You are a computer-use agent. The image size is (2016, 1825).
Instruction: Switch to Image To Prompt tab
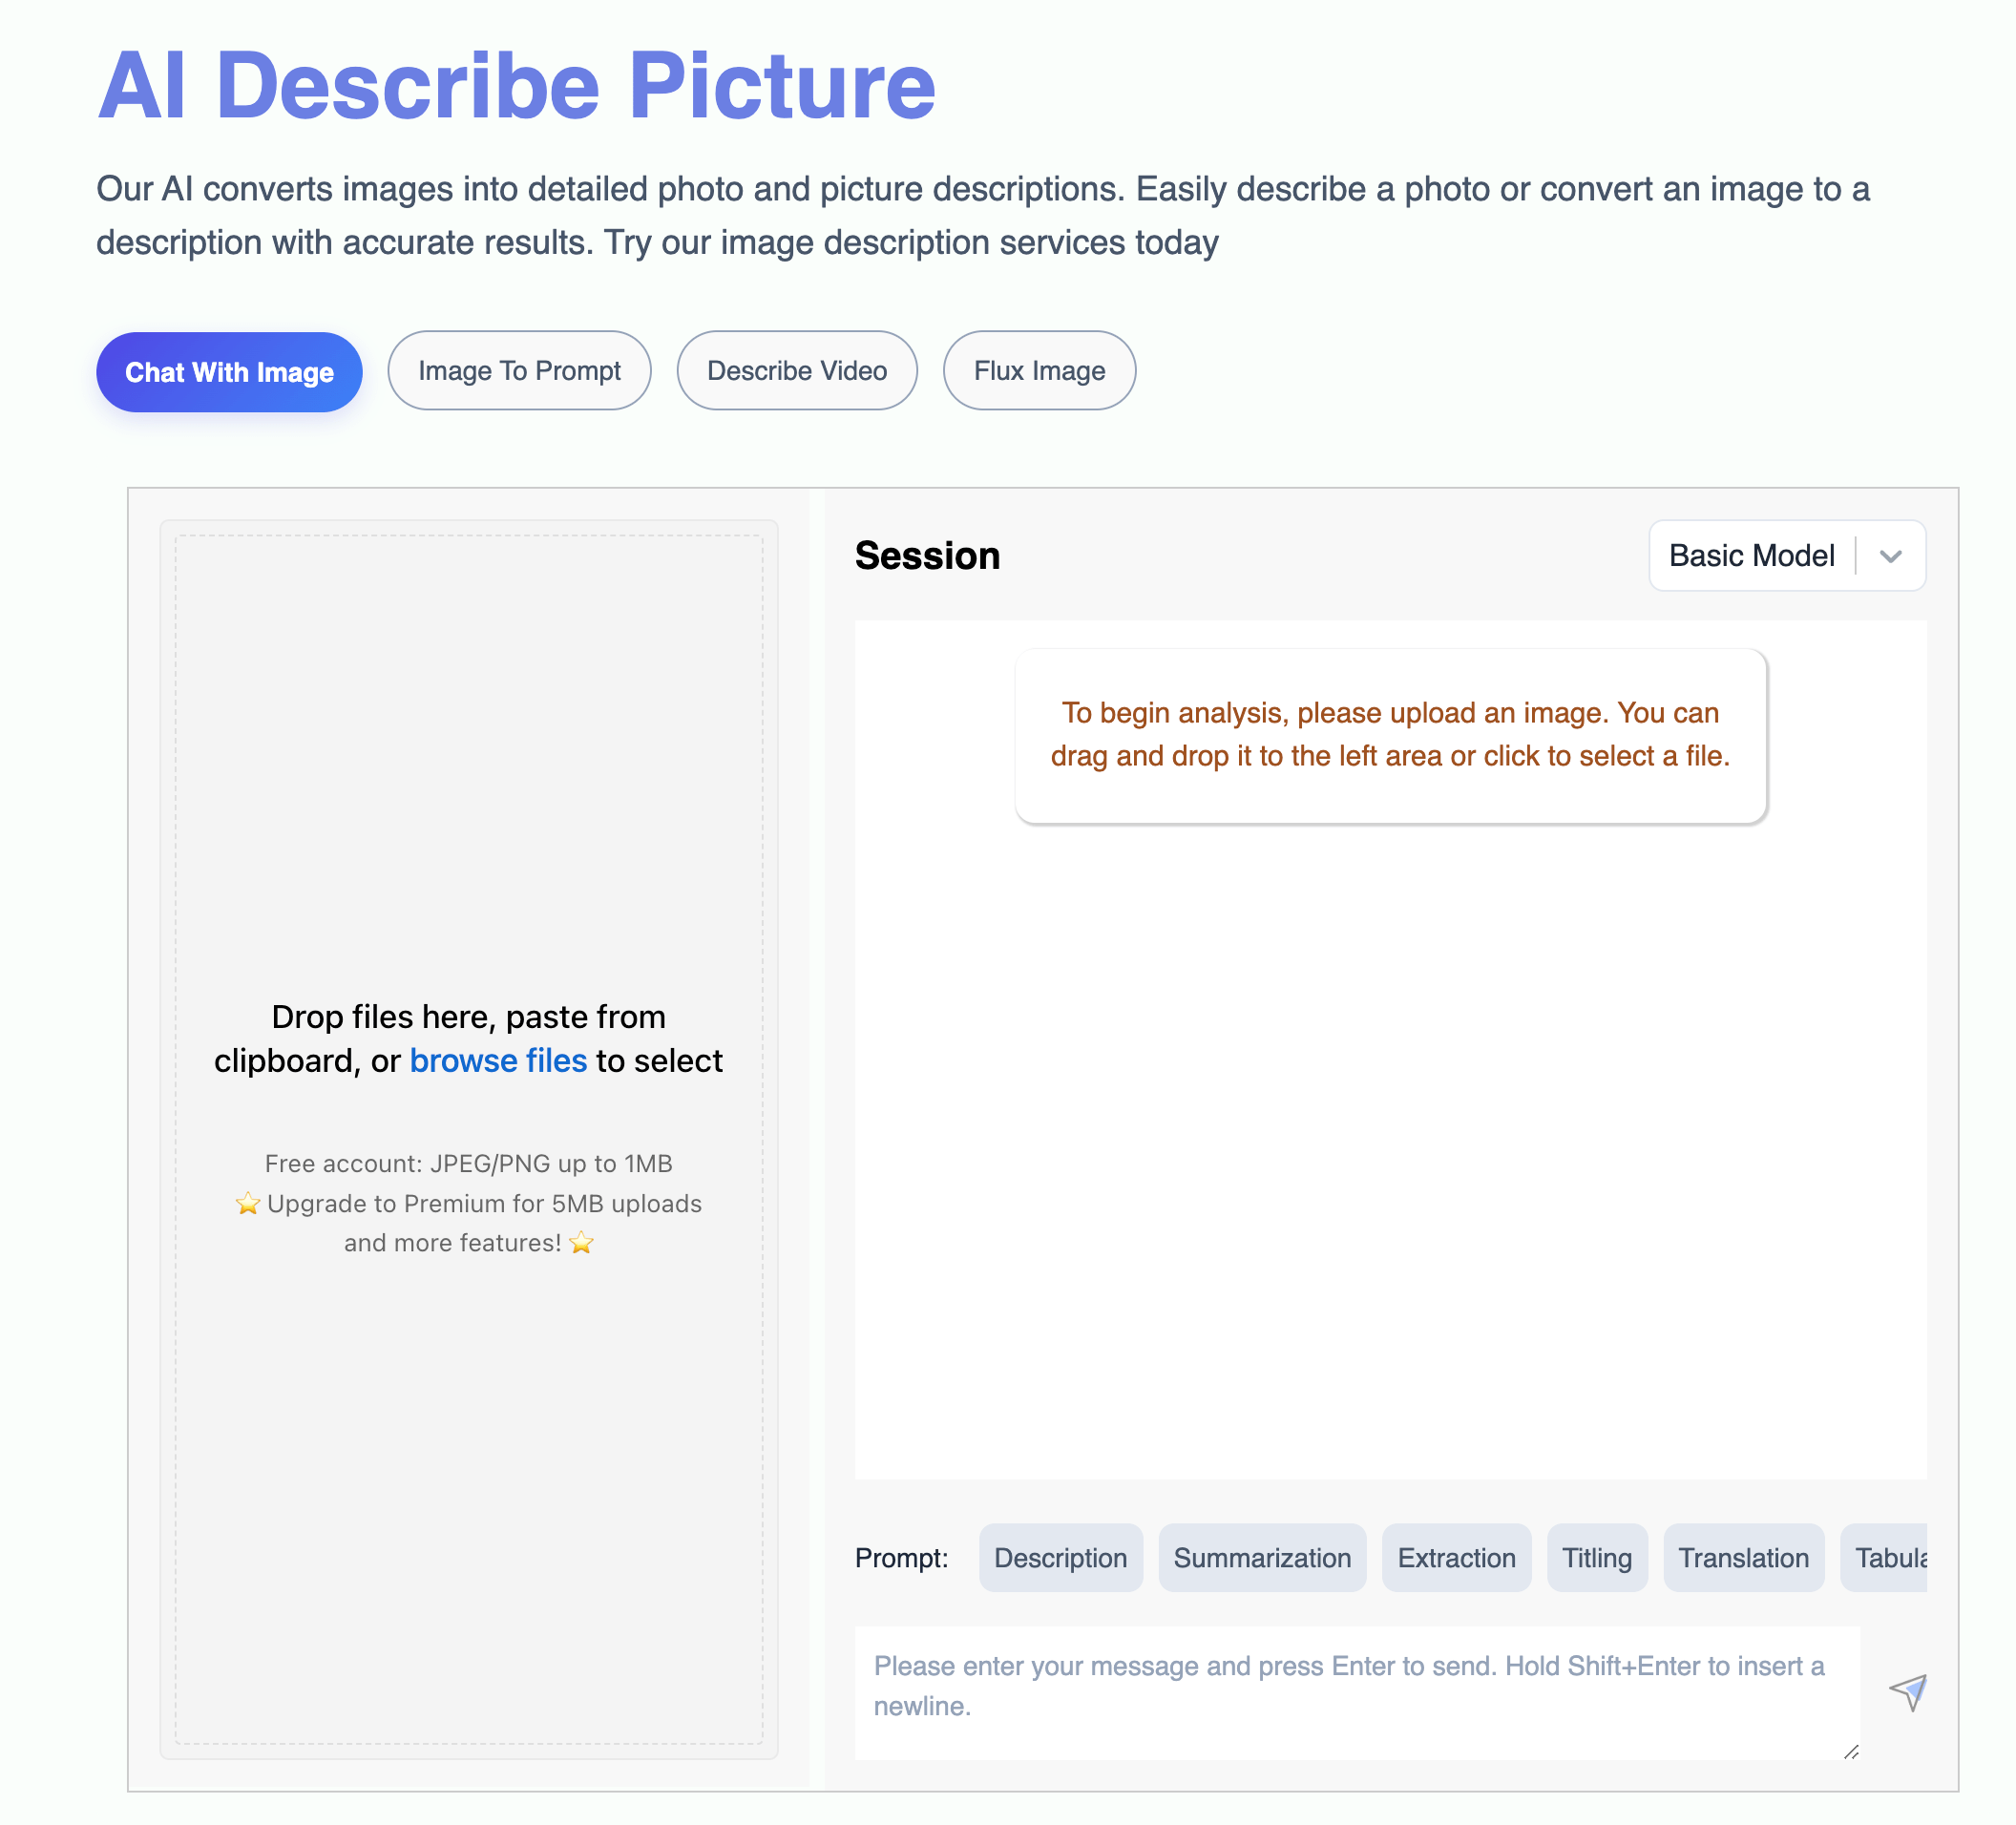point(519,371)
